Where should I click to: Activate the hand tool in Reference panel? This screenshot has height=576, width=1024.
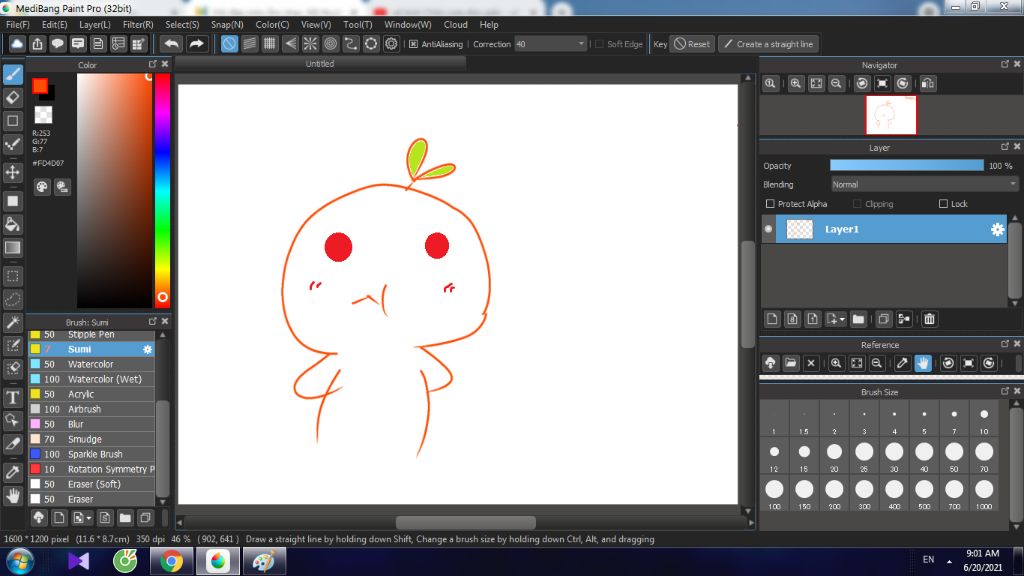[x=923, y=363]
